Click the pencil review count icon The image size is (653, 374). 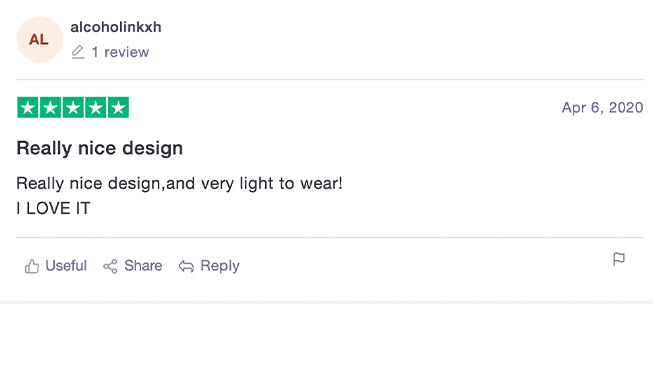click(78, 52)
